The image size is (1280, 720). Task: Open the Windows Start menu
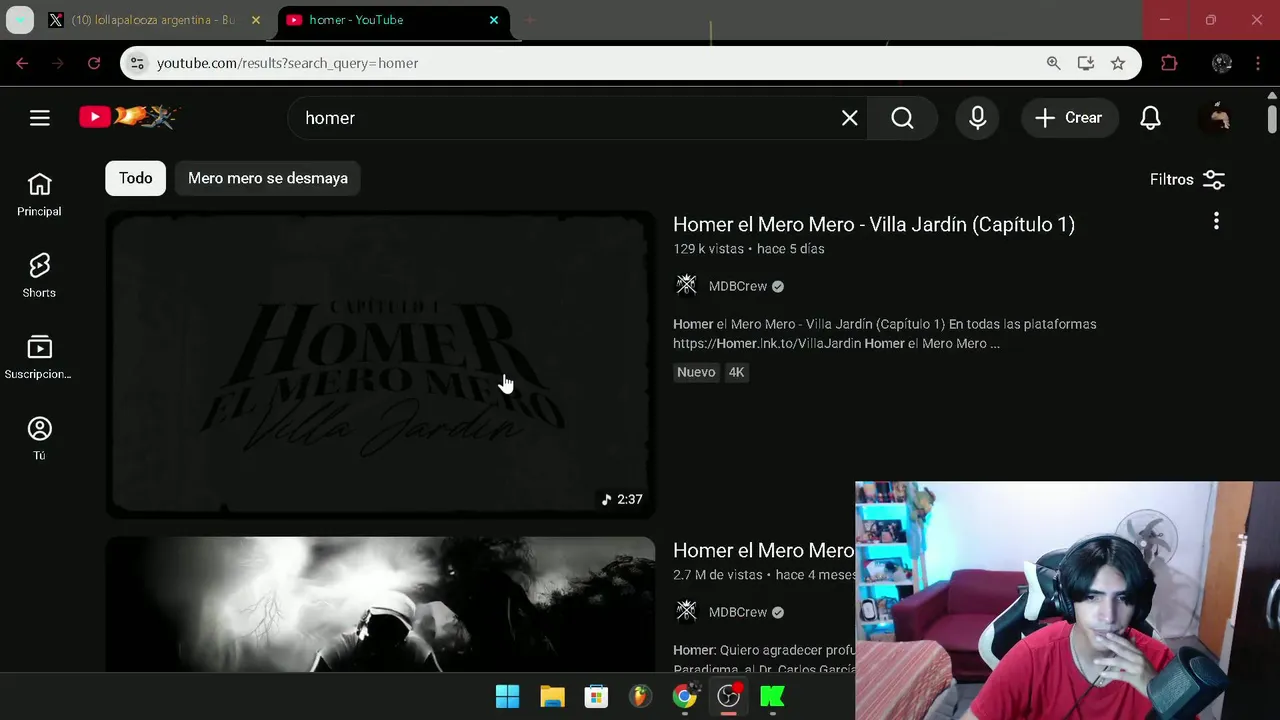coord(508,697)
